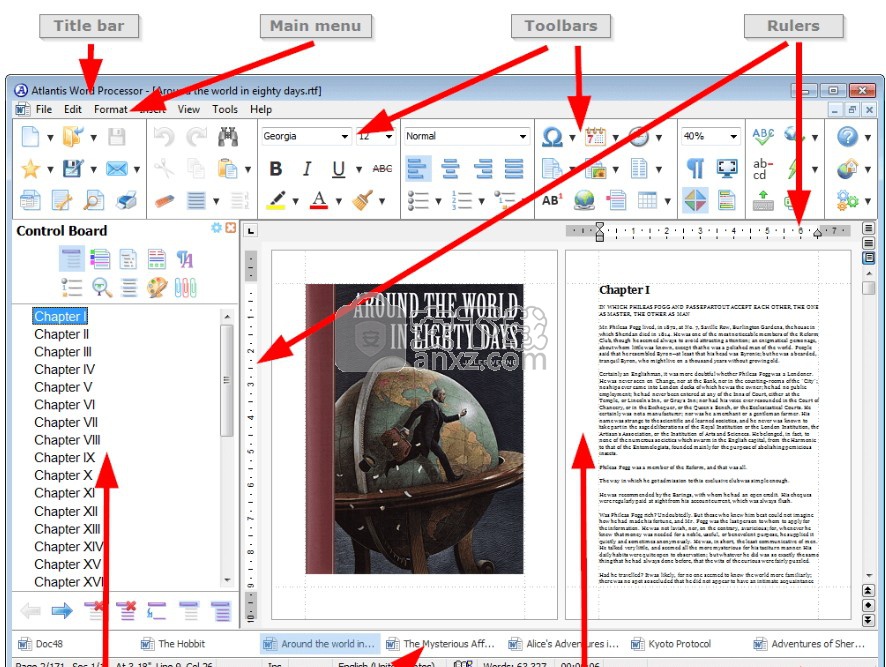This screenshot has width=886, height=667.
Task: Open print preview with the page-magnifier icon
Action: [x=94, y=200]
